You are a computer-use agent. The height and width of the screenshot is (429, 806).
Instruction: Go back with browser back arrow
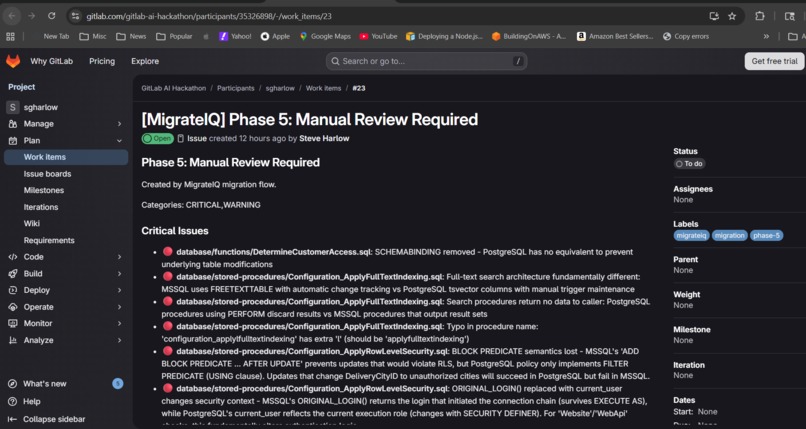[12, 16]
